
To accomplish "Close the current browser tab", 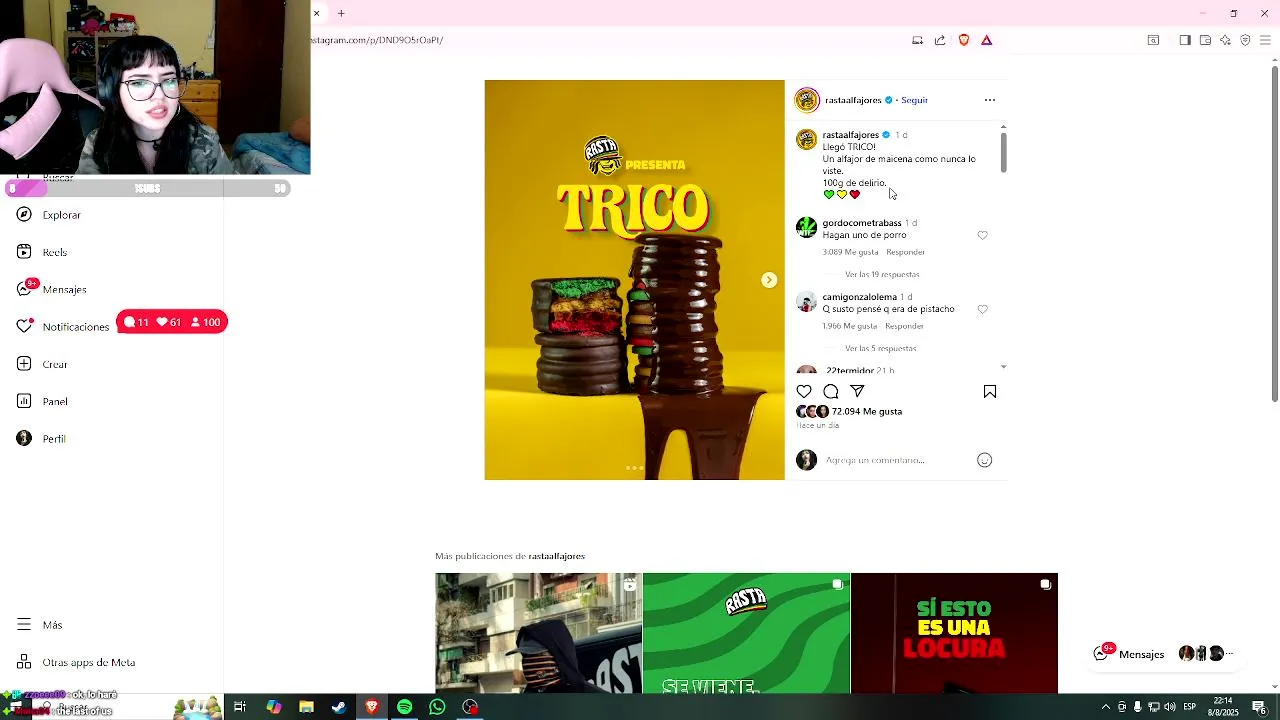I will tap(316, 13).
